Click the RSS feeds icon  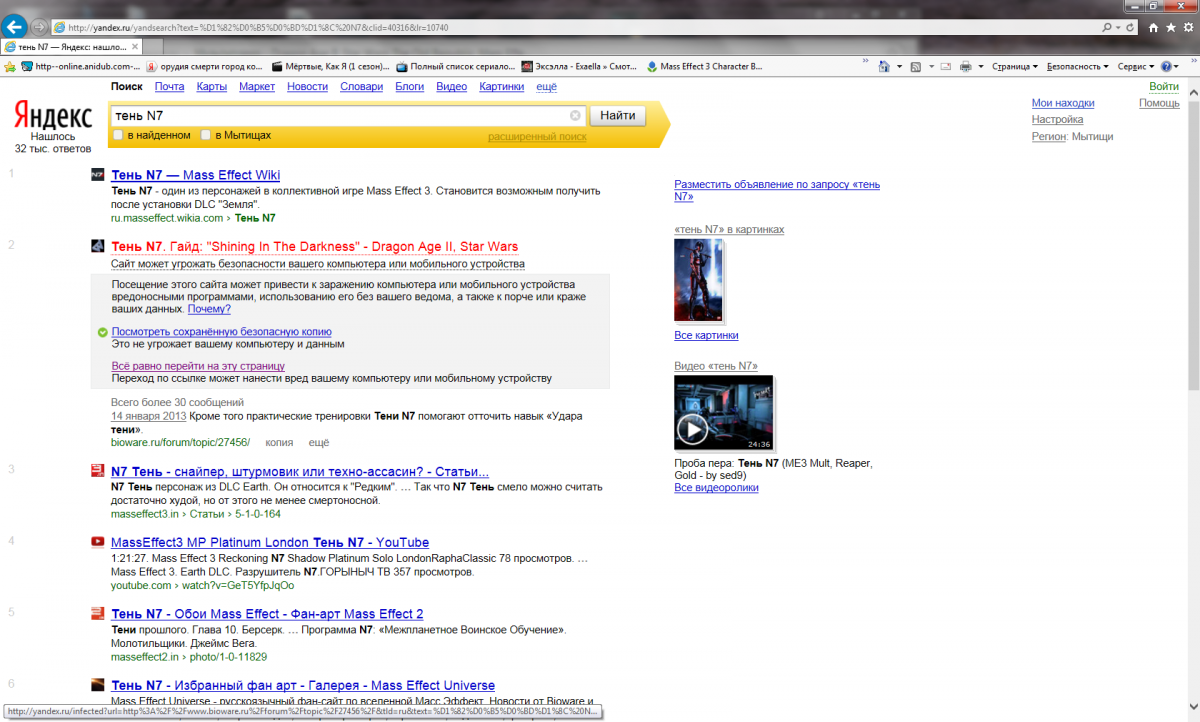tap(916, 67)
